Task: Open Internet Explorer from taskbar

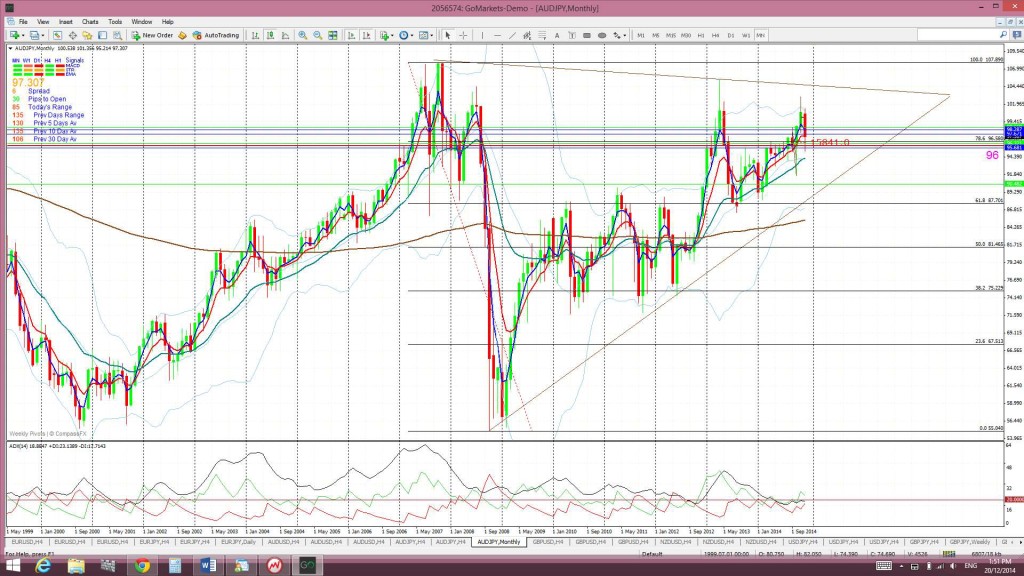Action: tap(43, 566)
